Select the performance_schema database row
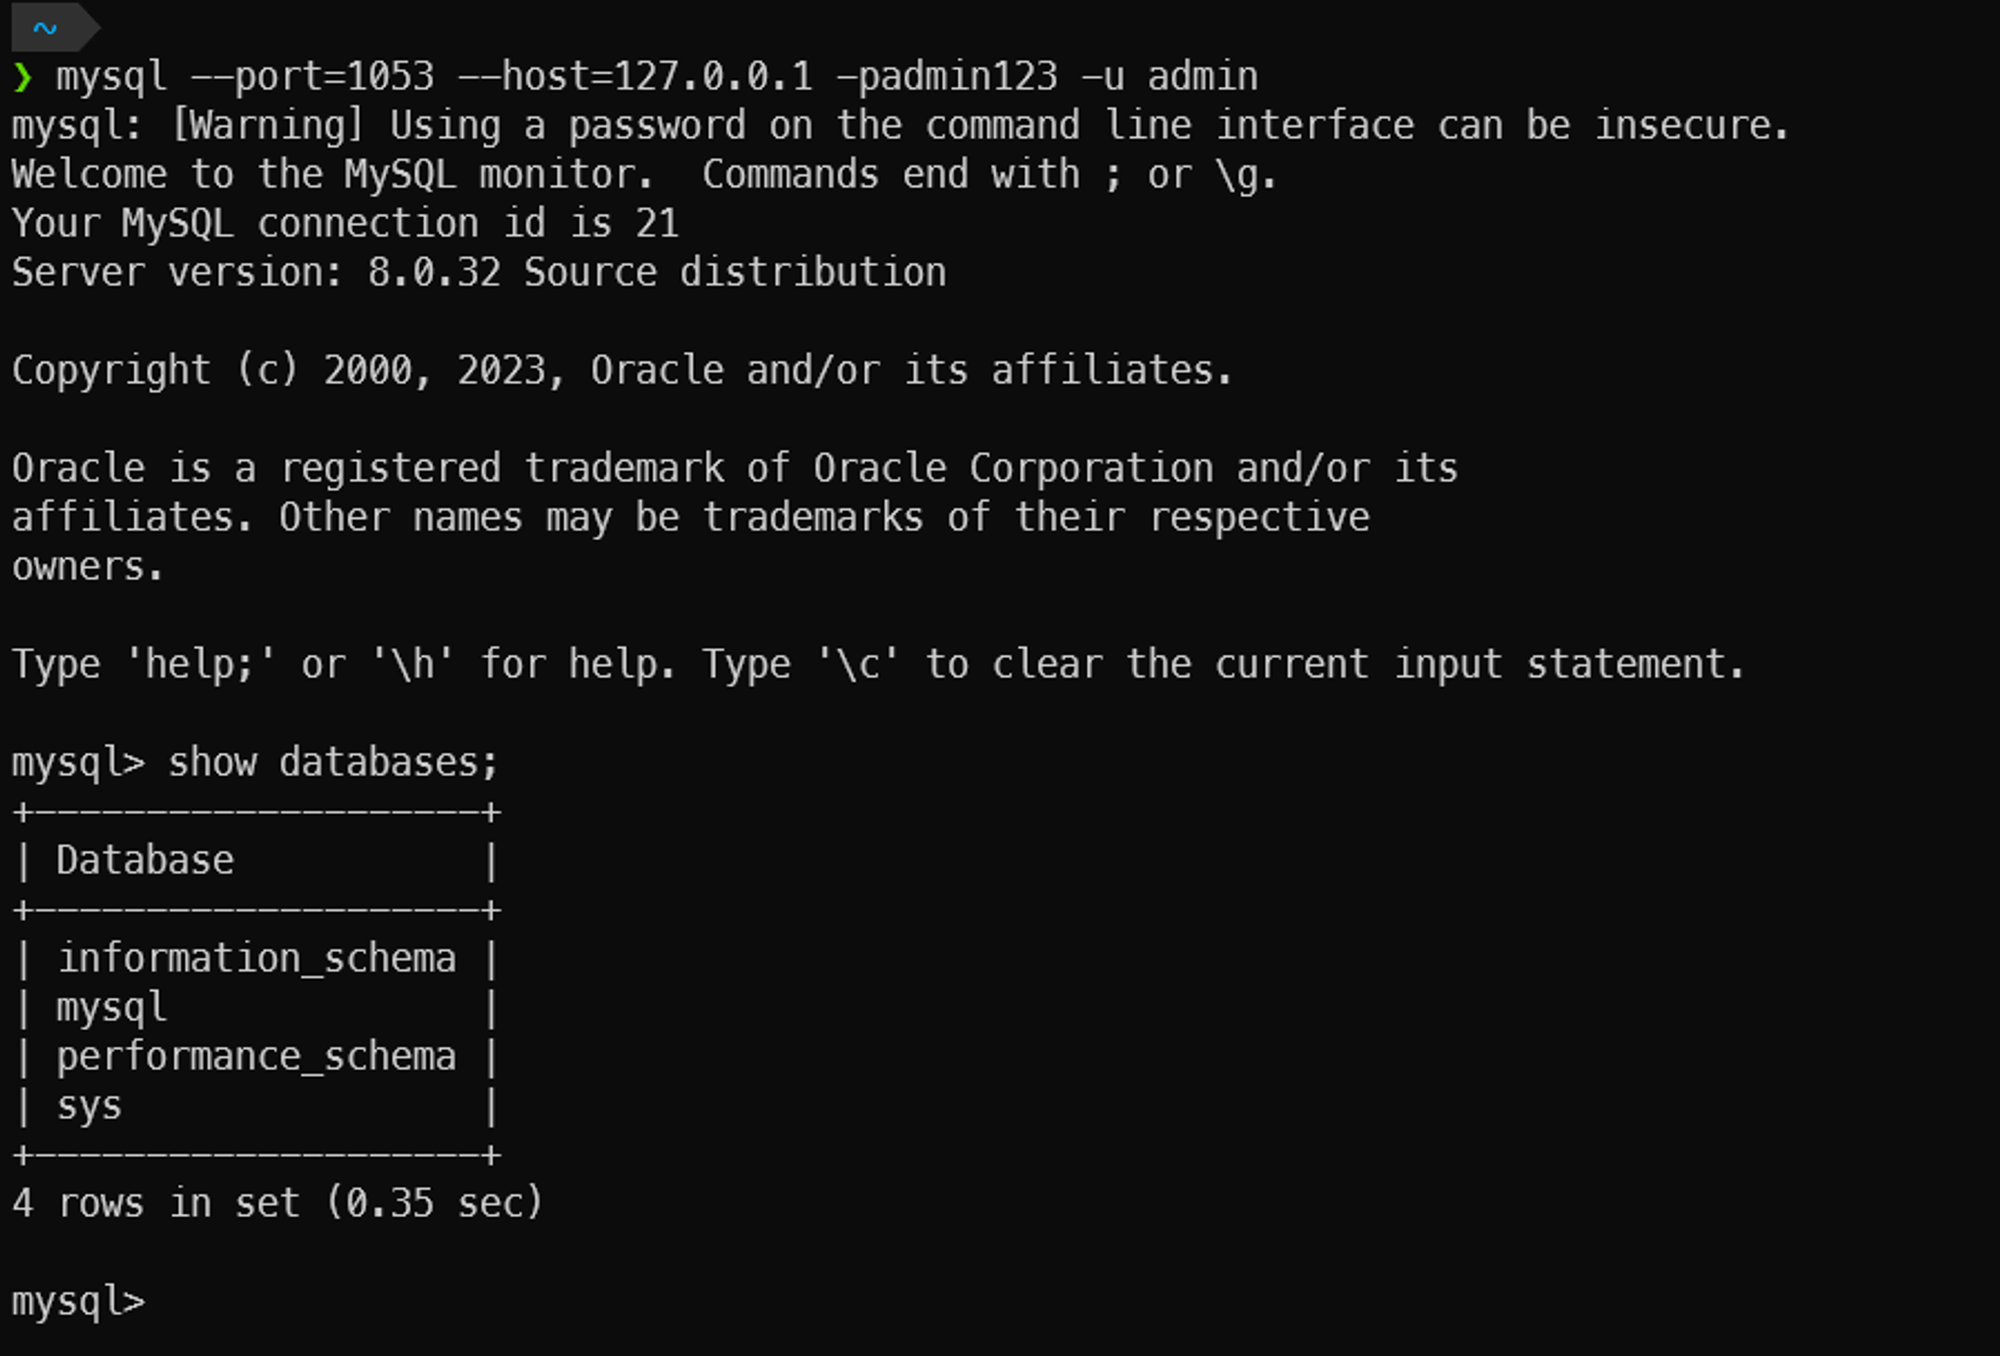Image resolution: width=2000 pixels, height=1356 pixels. pos(256,1057)
